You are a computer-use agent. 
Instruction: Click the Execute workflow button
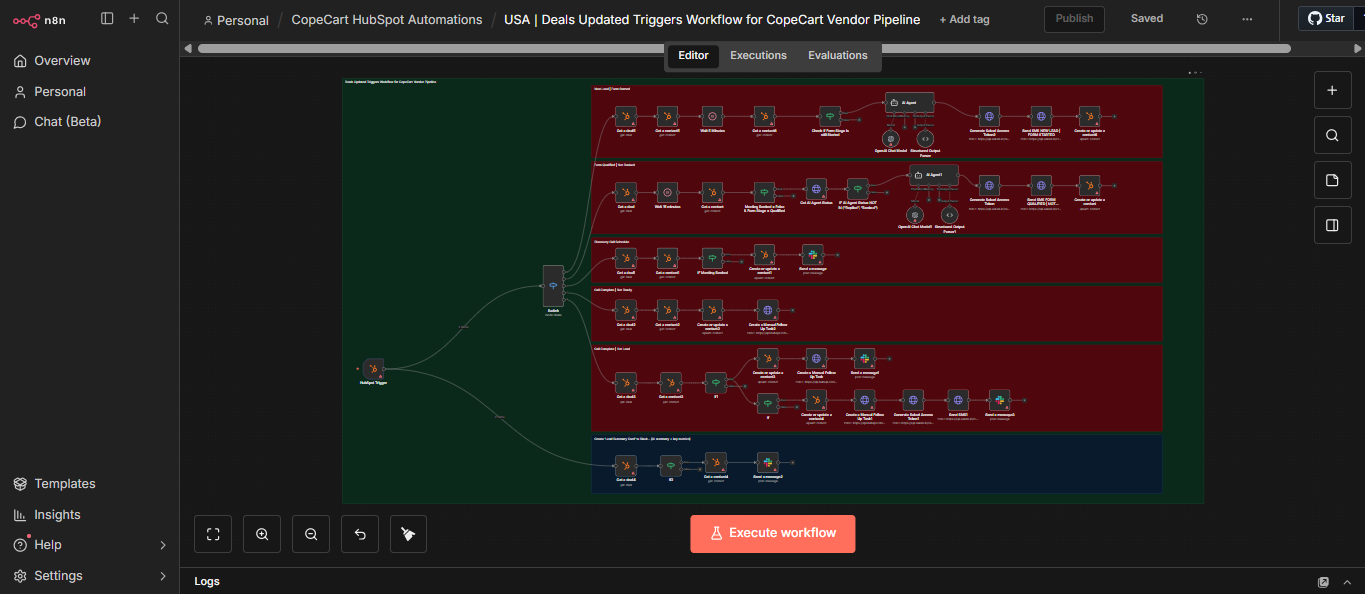772,533
